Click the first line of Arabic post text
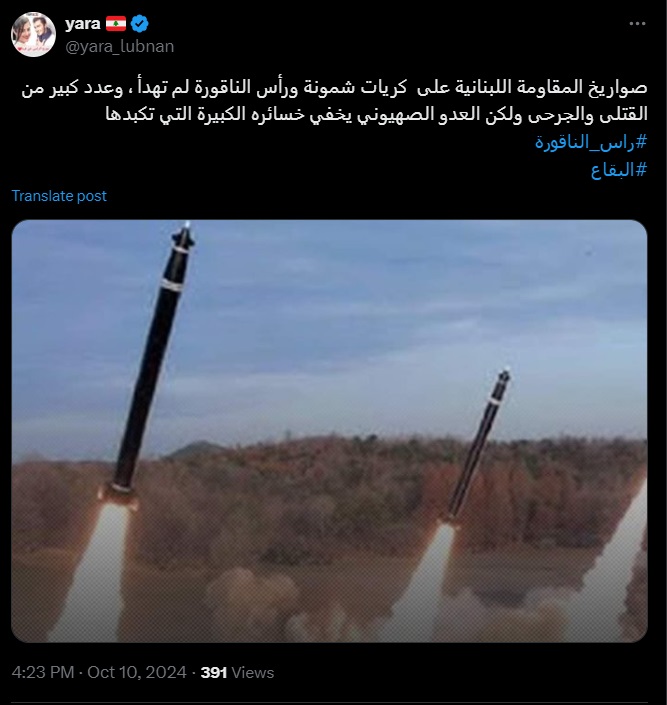667x705 pixels. pyautogui.click(x=334, y=87)
